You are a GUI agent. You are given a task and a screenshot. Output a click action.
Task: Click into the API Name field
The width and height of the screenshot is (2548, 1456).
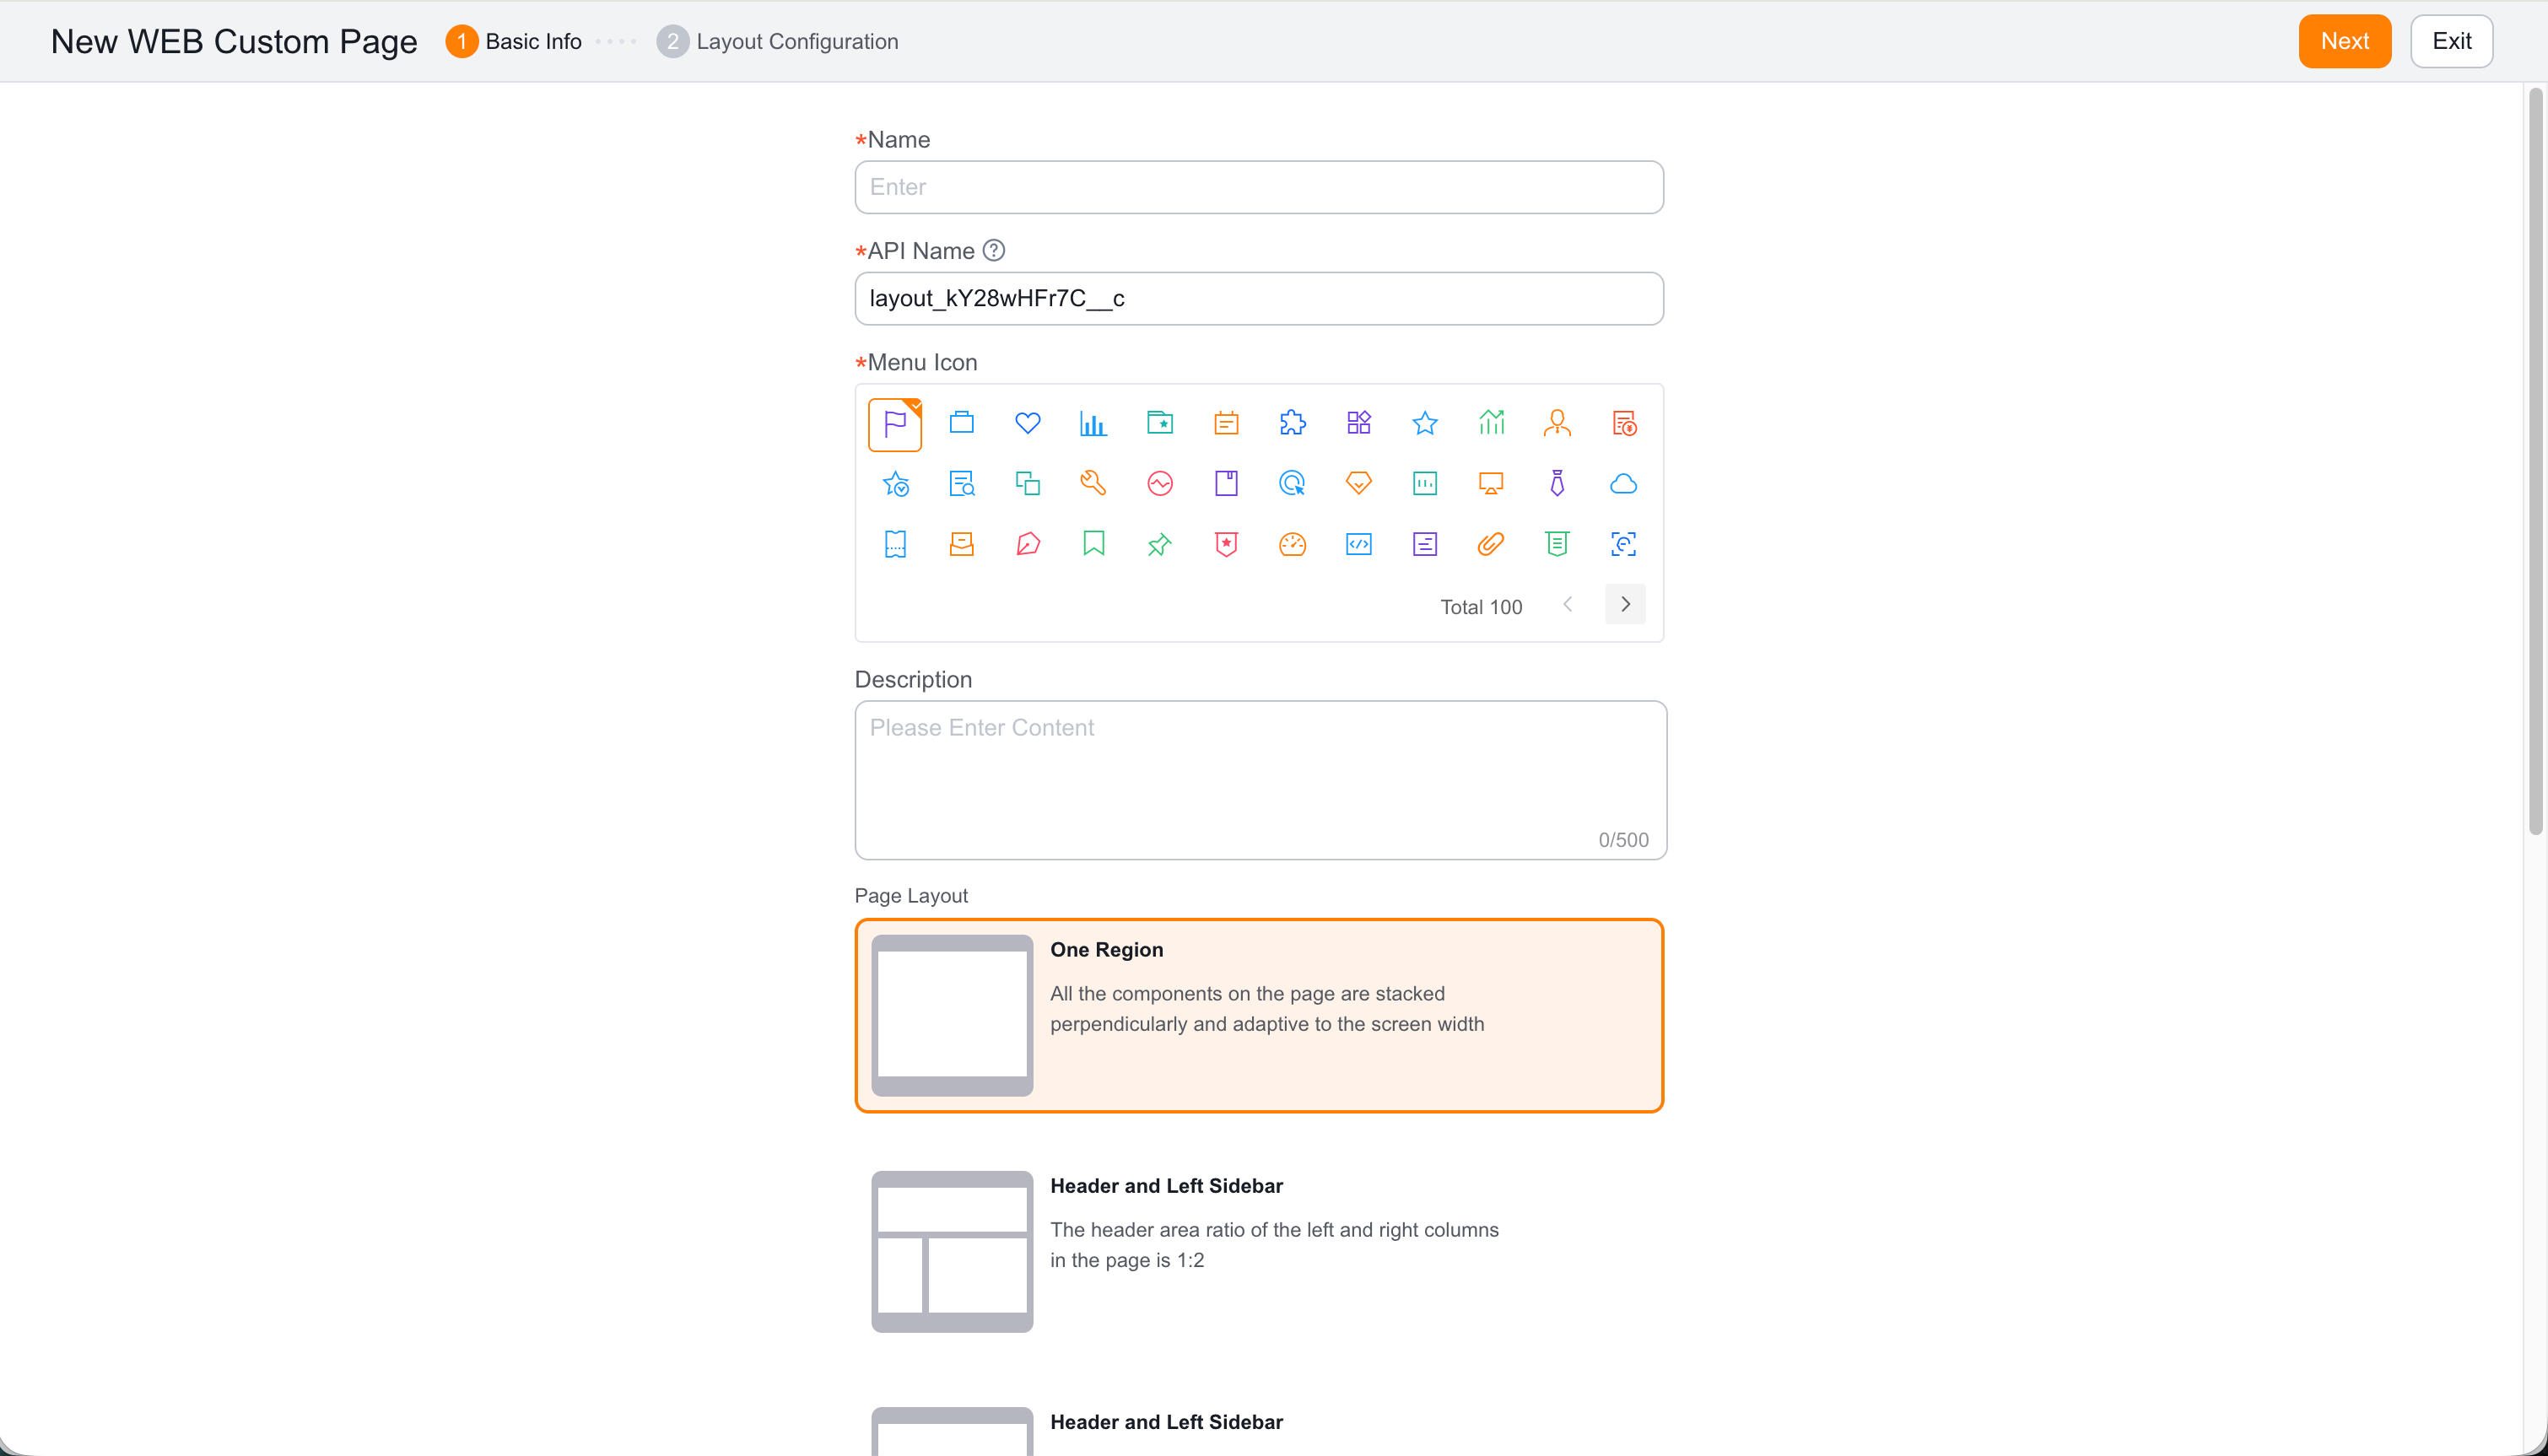click(1259, 298)
